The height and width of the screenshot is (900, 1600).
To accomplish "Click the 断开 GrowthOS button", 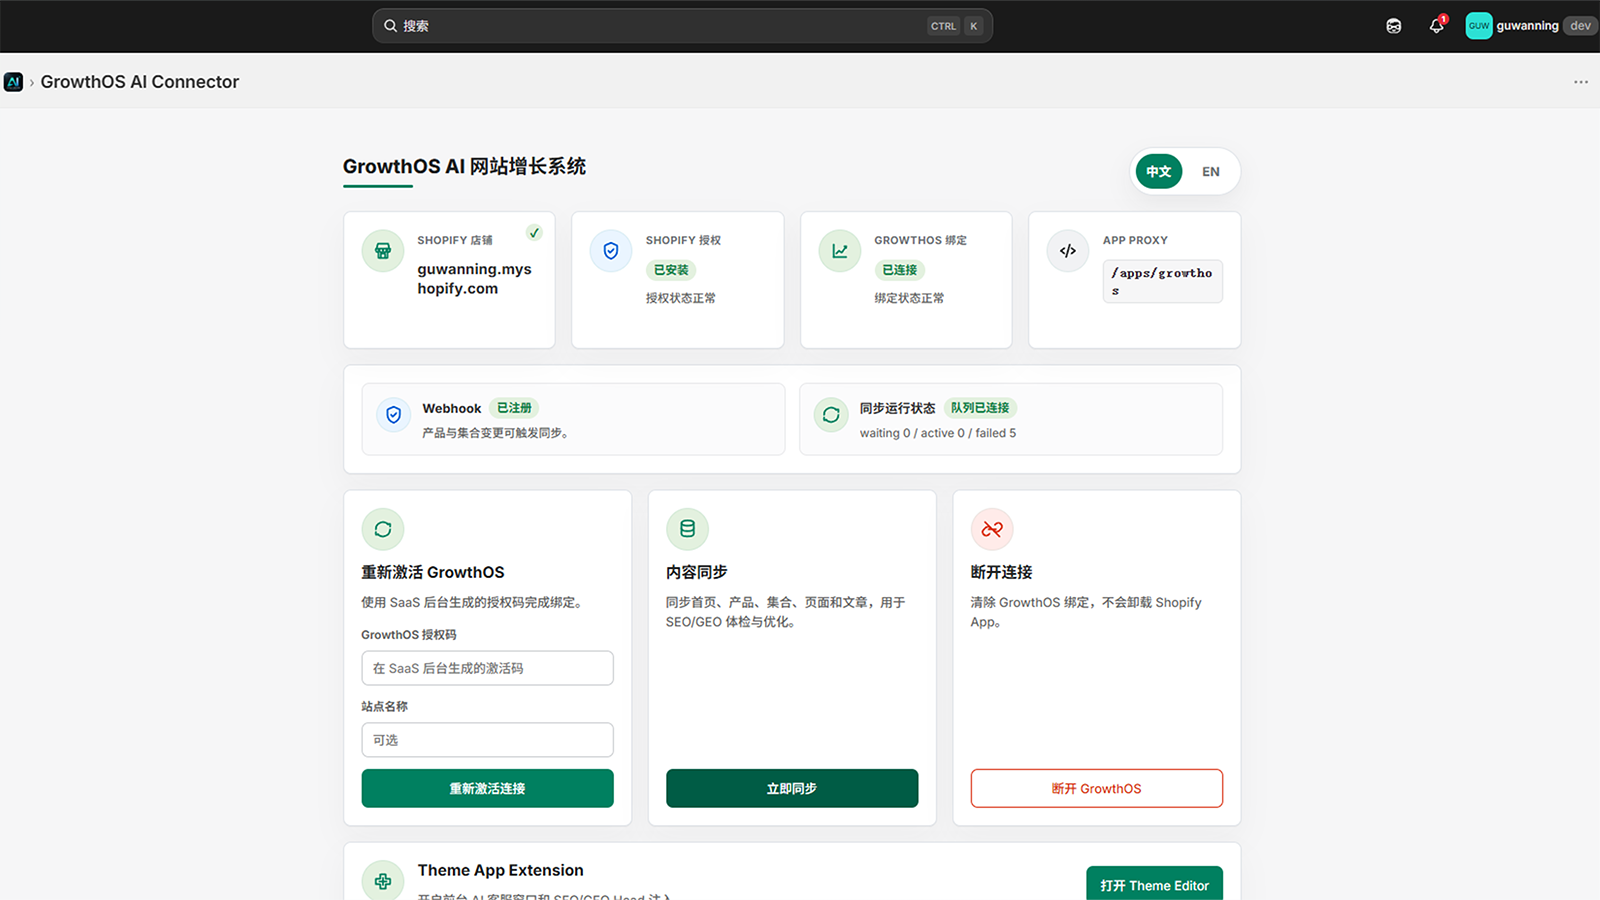I will click(x=1096, y=788).
